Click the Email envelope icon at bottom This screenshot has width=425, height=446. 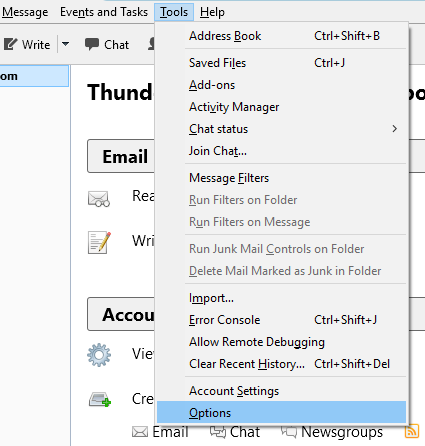tap(140, 432)
